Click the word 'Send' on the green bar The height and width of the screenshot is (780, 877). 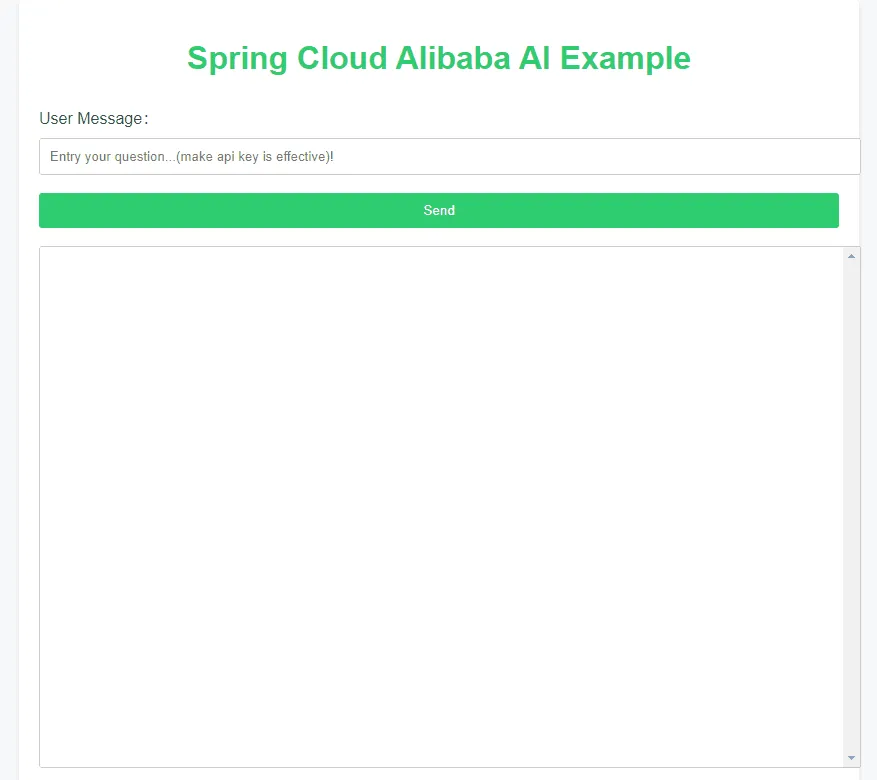[439, 211]
